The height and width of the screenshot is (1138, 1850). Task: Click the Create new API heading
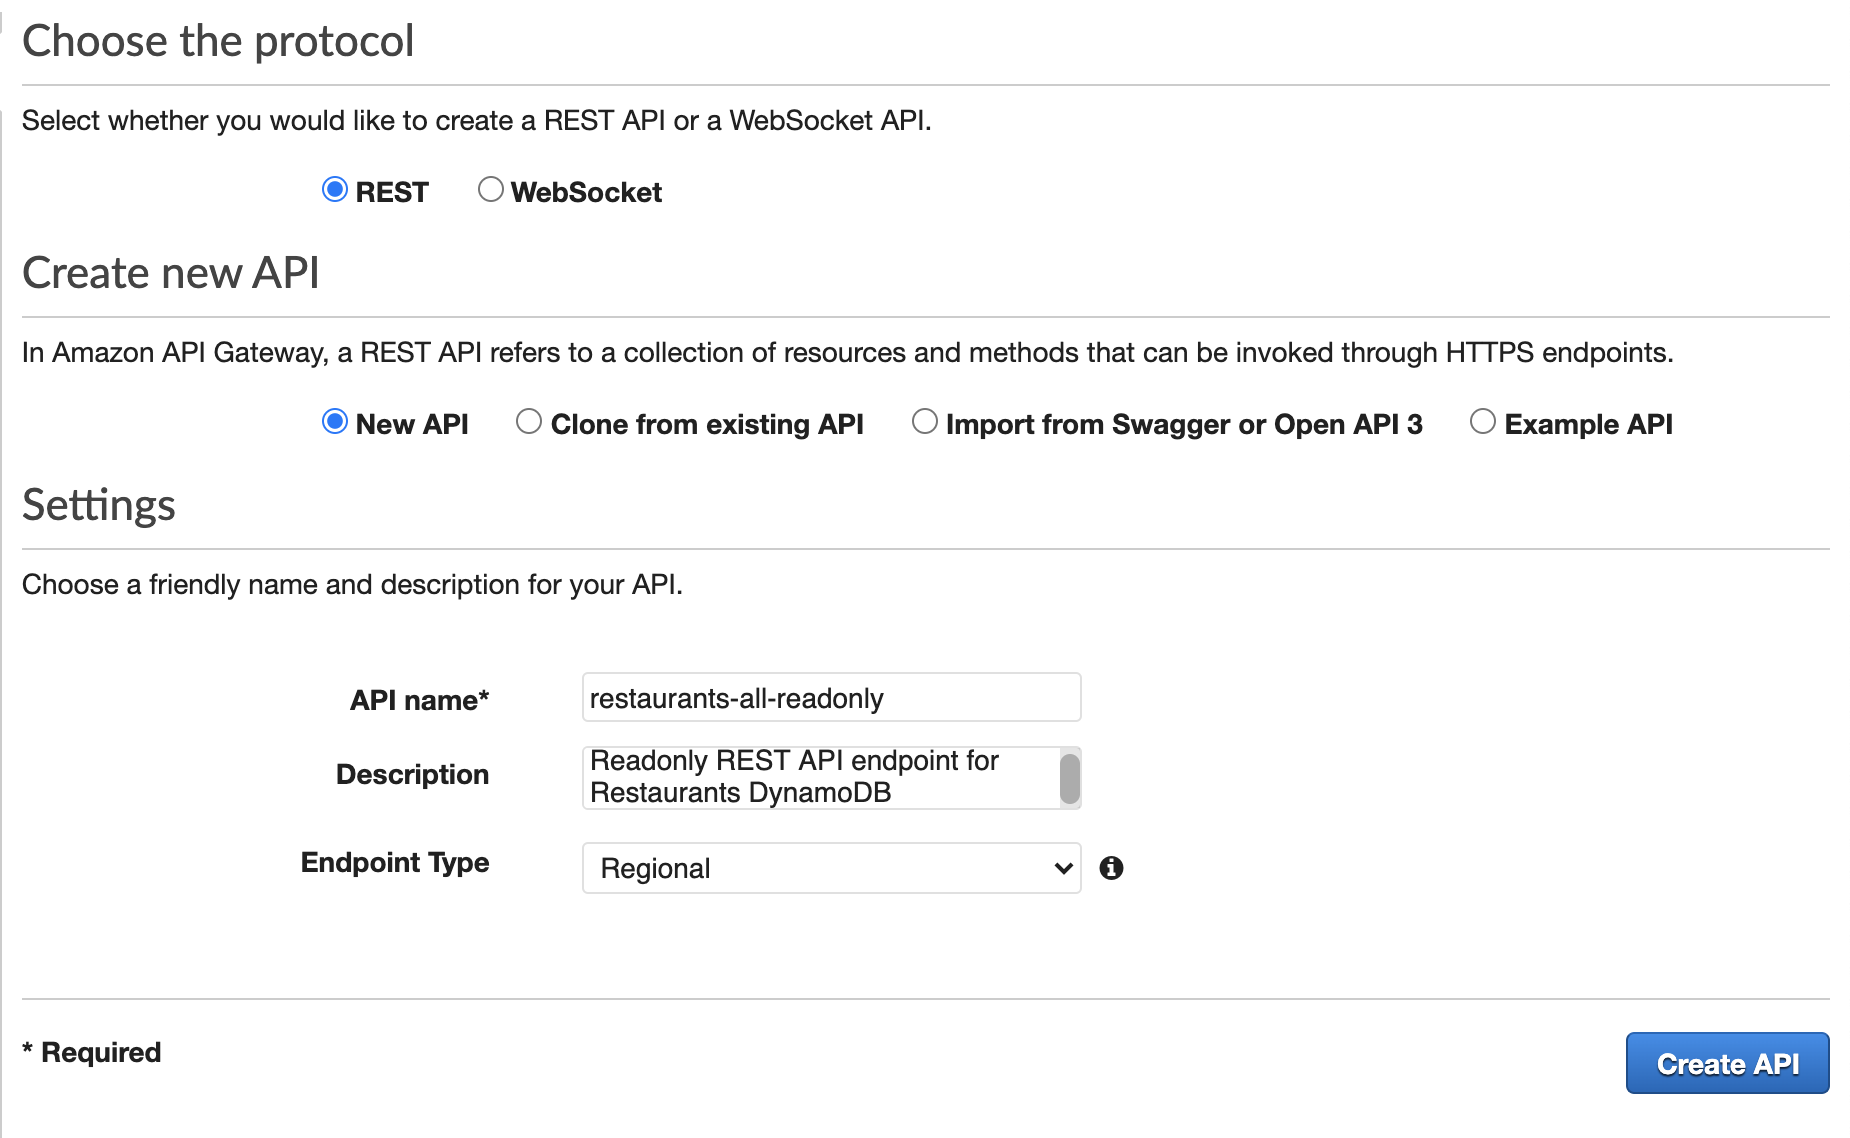171,272
